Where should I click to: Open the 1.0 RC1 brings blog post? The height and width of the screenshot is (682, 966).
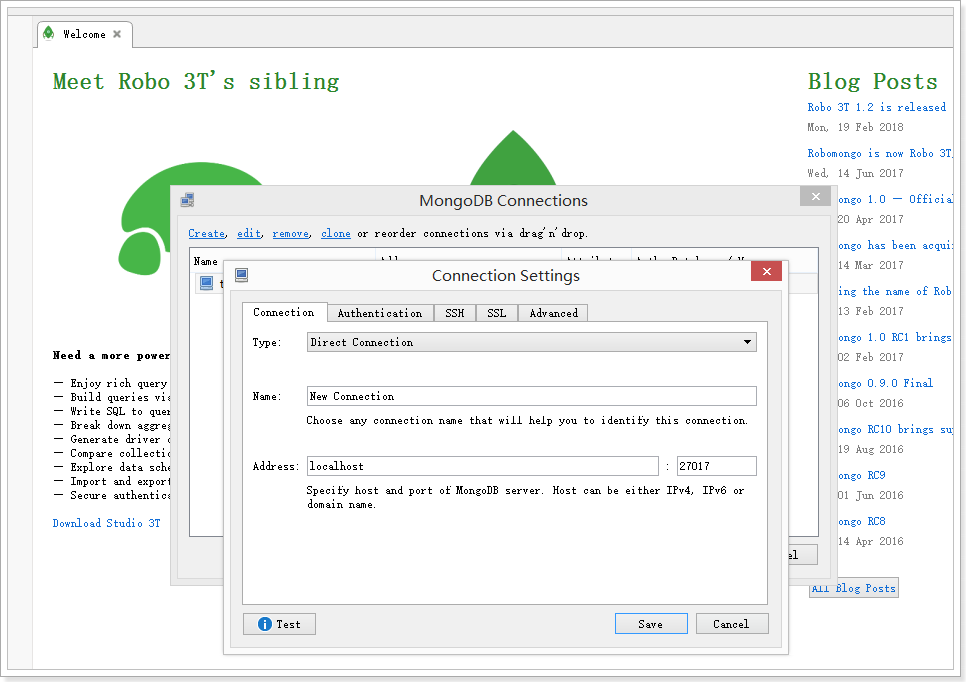[895, 337]
